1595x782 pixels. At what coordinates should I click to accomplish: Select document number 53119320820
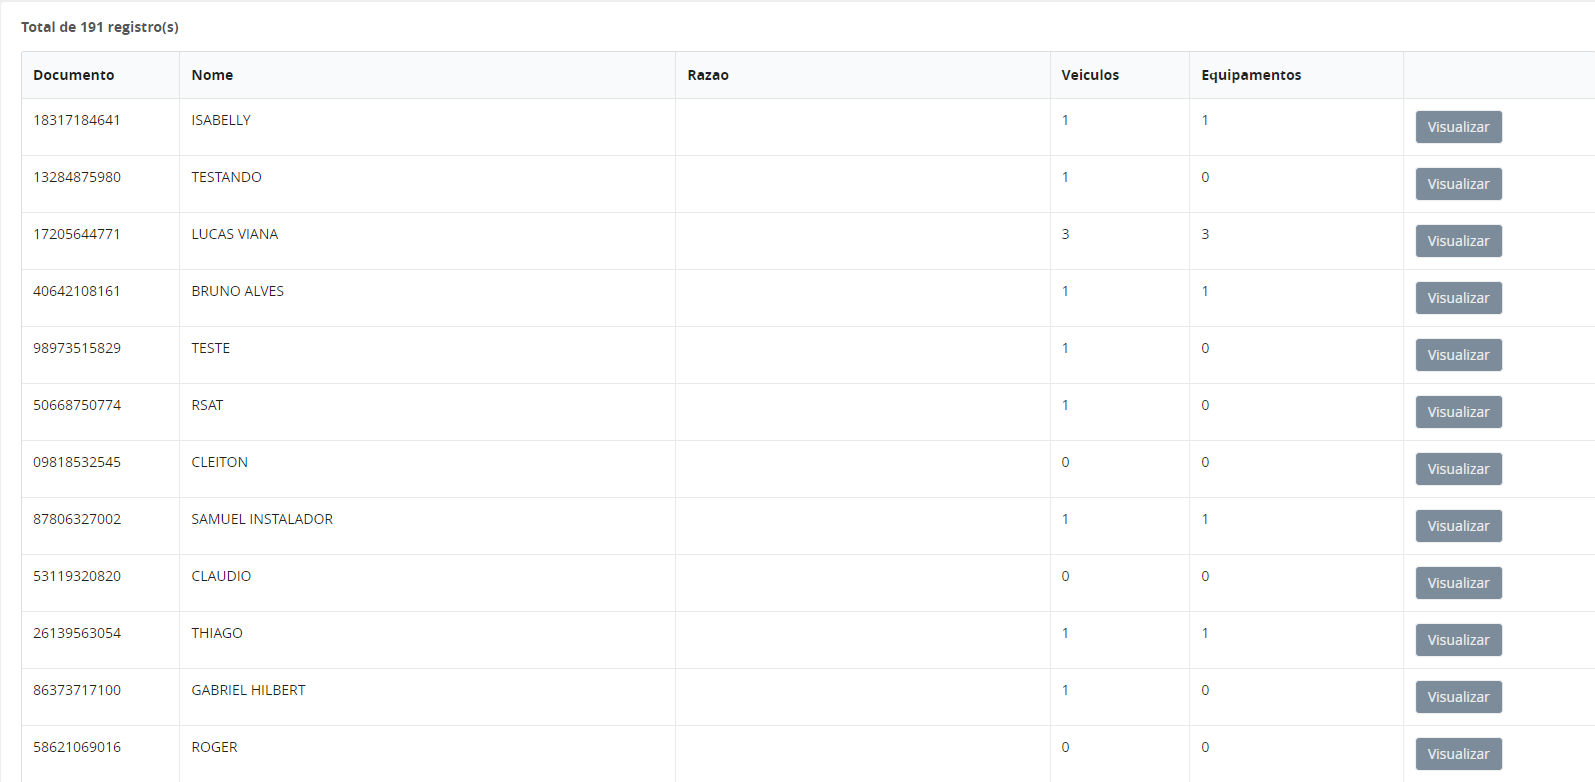tap(77, 576)
